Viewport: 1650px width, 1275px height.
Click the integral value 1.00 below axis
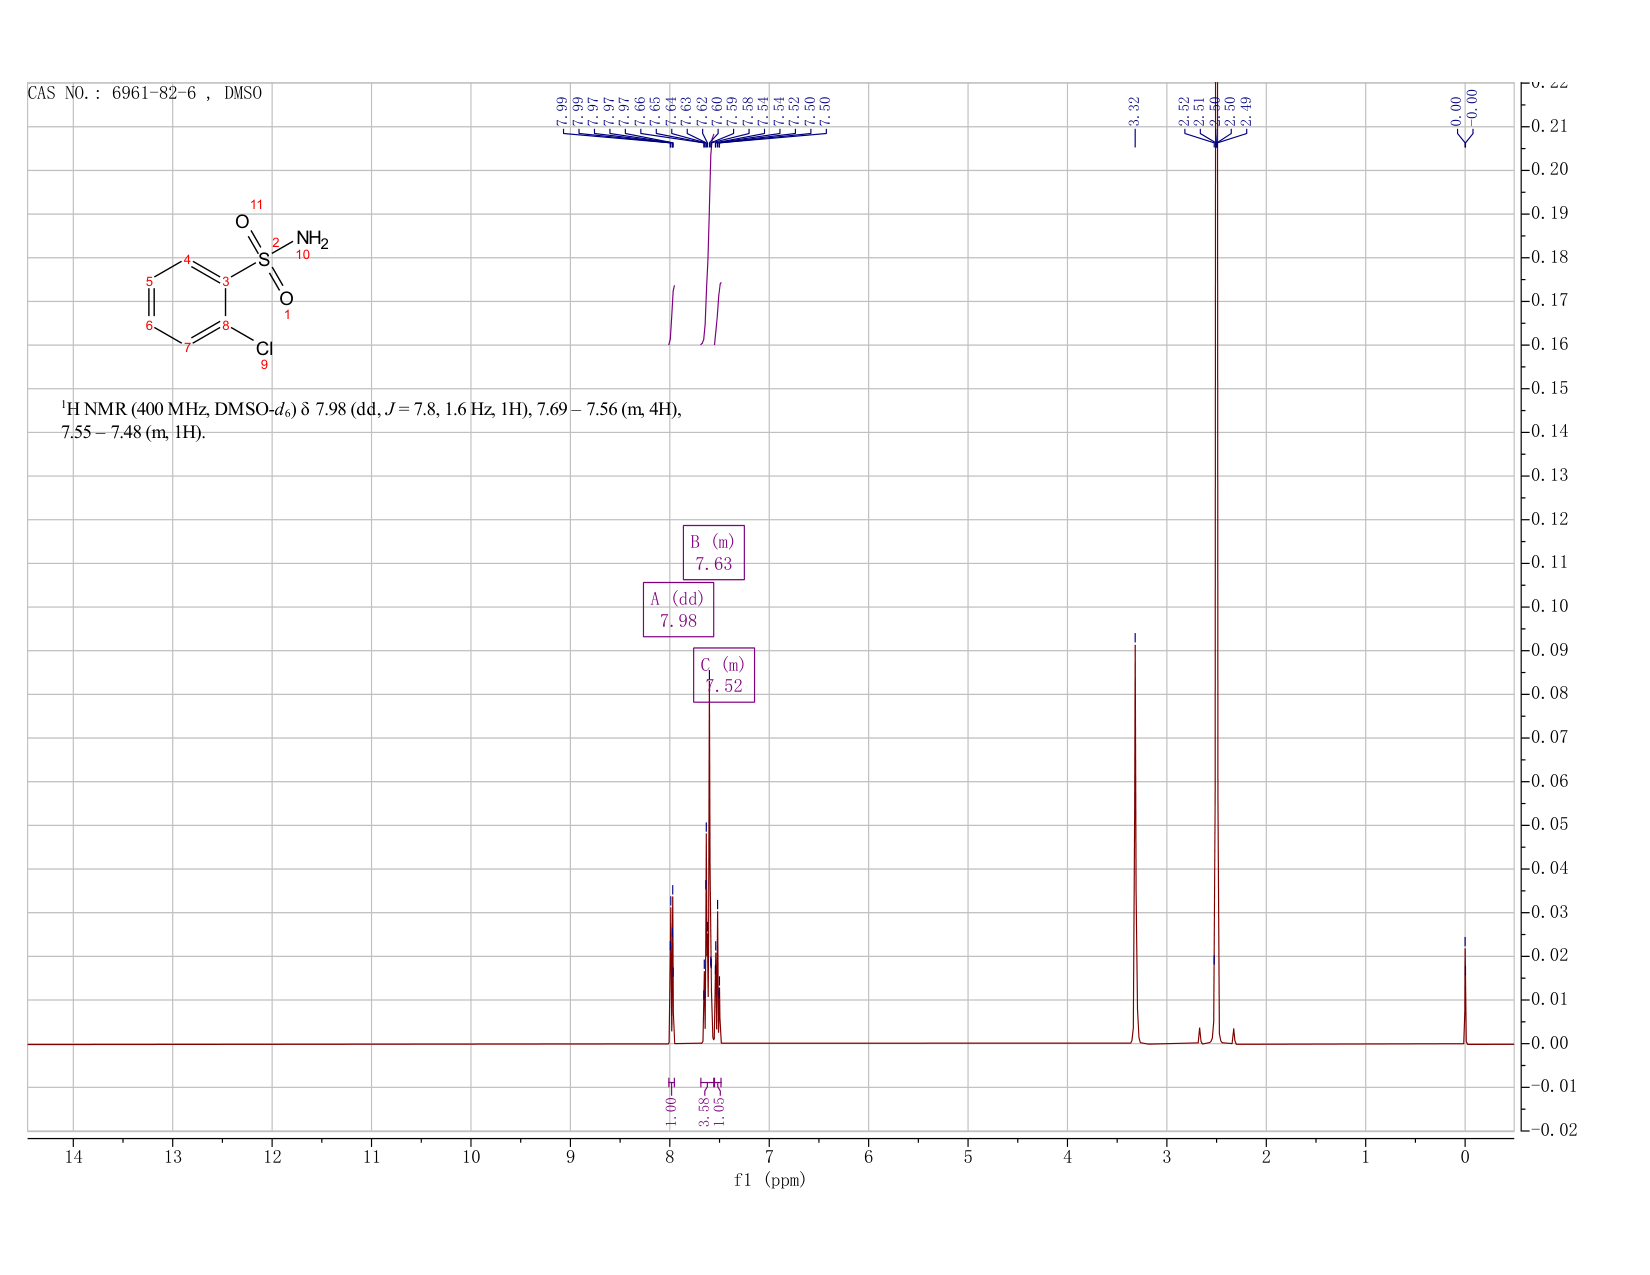pos(671,1110)
